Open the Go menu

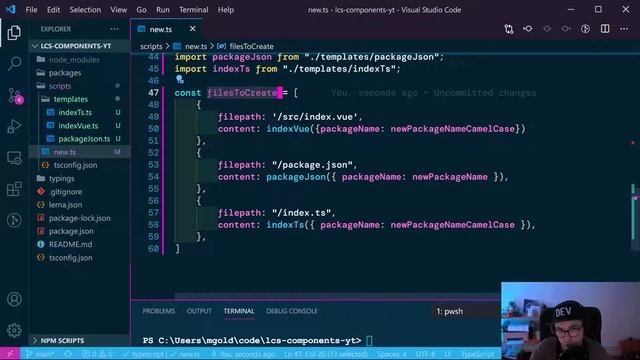(141, 10)
